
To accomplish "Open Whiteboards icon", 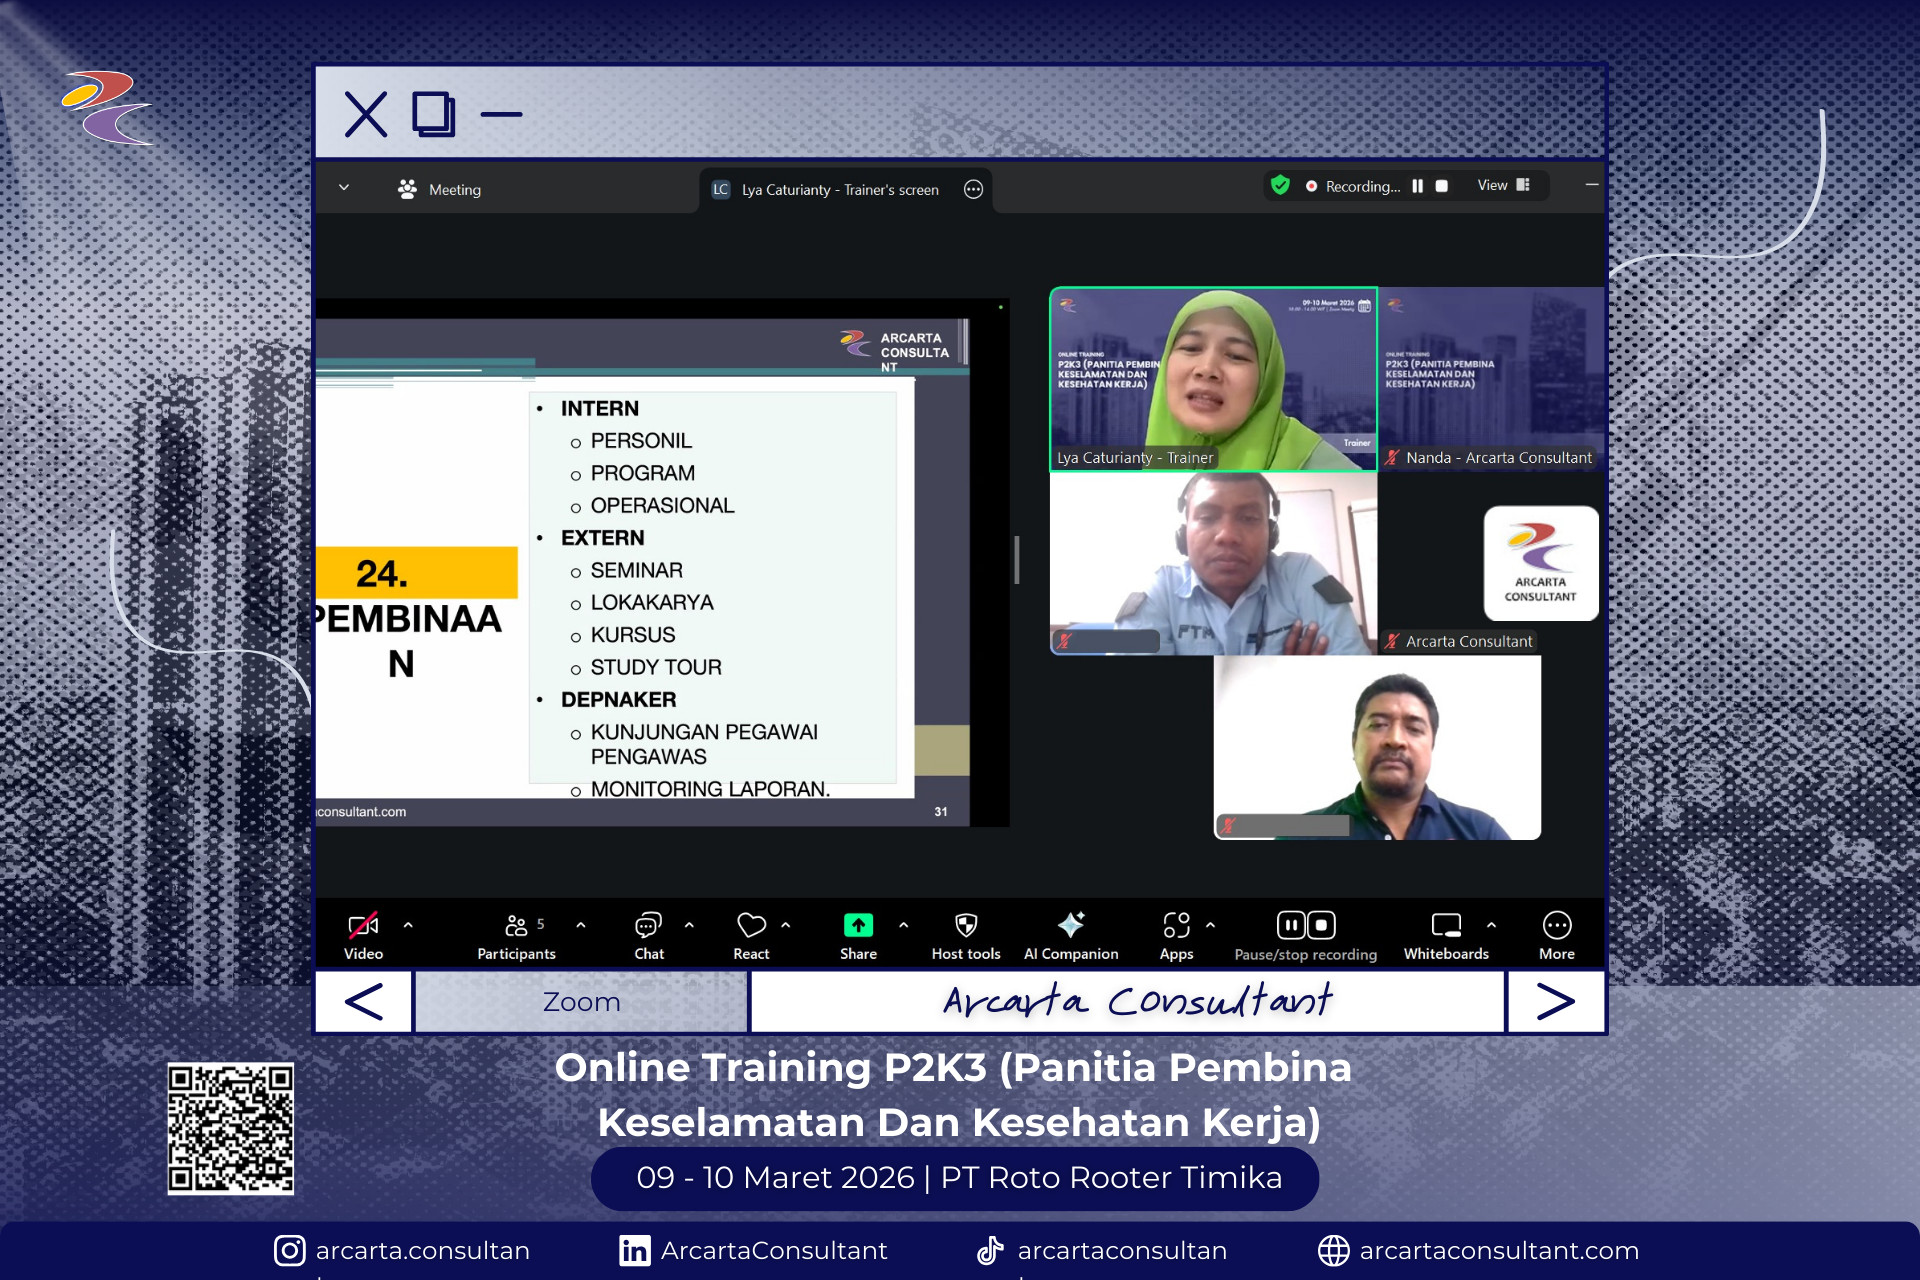I will click(x=1446, y=926).
